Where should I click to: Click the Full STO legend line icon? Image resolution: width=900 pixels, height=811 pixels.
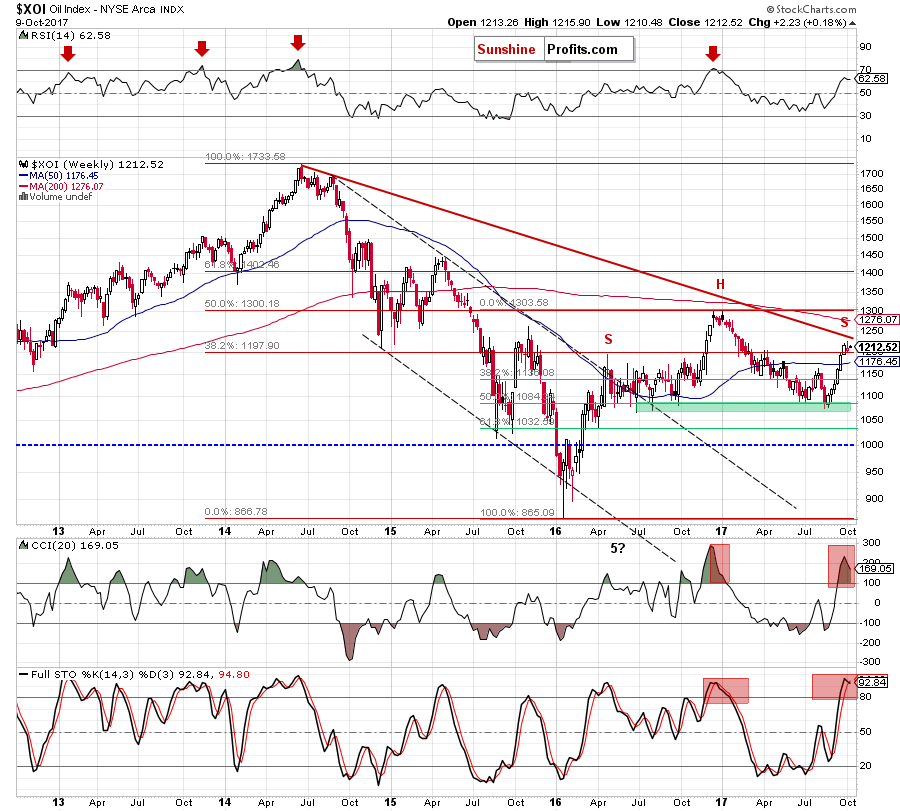(24, 674)
